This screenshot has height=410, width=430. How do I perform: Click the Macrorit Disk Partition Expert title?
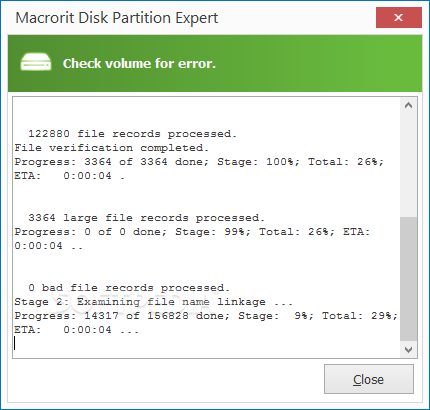click(x=117, y=18)
